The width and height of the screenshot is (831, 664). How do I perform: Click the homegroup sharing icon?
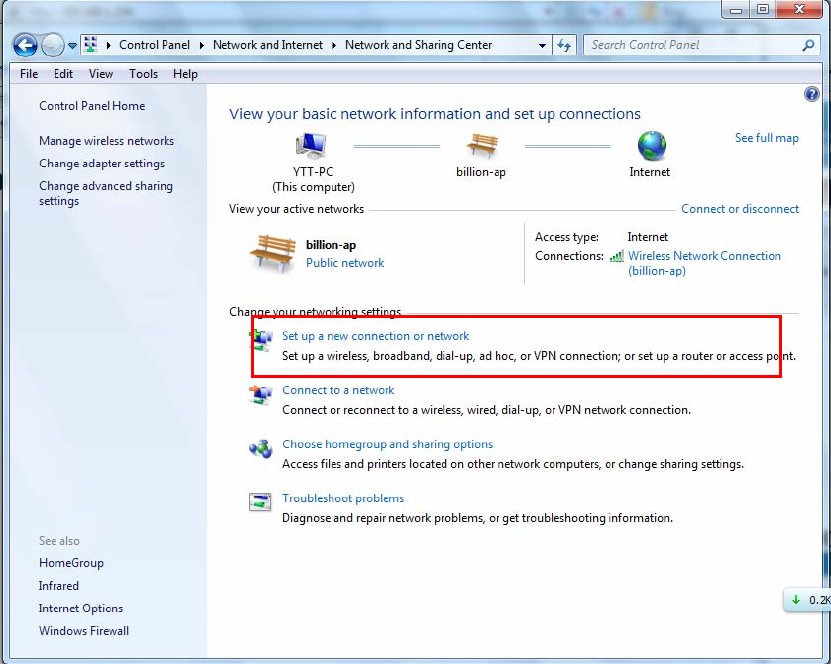coord(260,449)
